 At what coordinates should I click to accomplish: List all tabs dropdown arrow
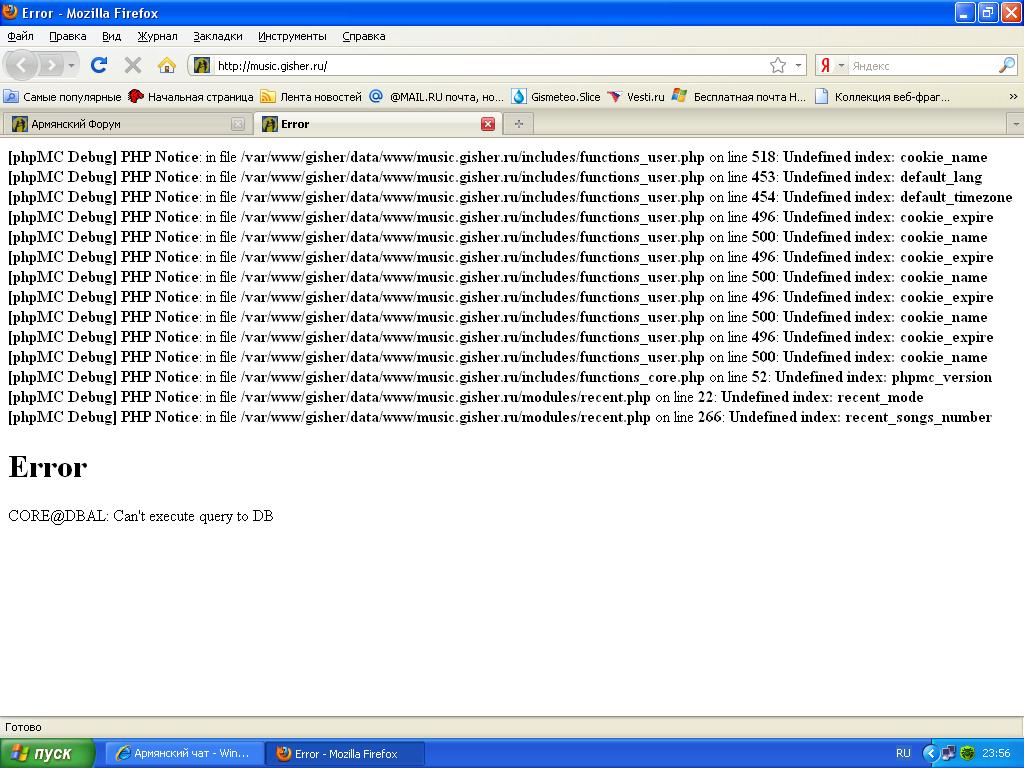pyautogui.click(x=1015, y=124)
